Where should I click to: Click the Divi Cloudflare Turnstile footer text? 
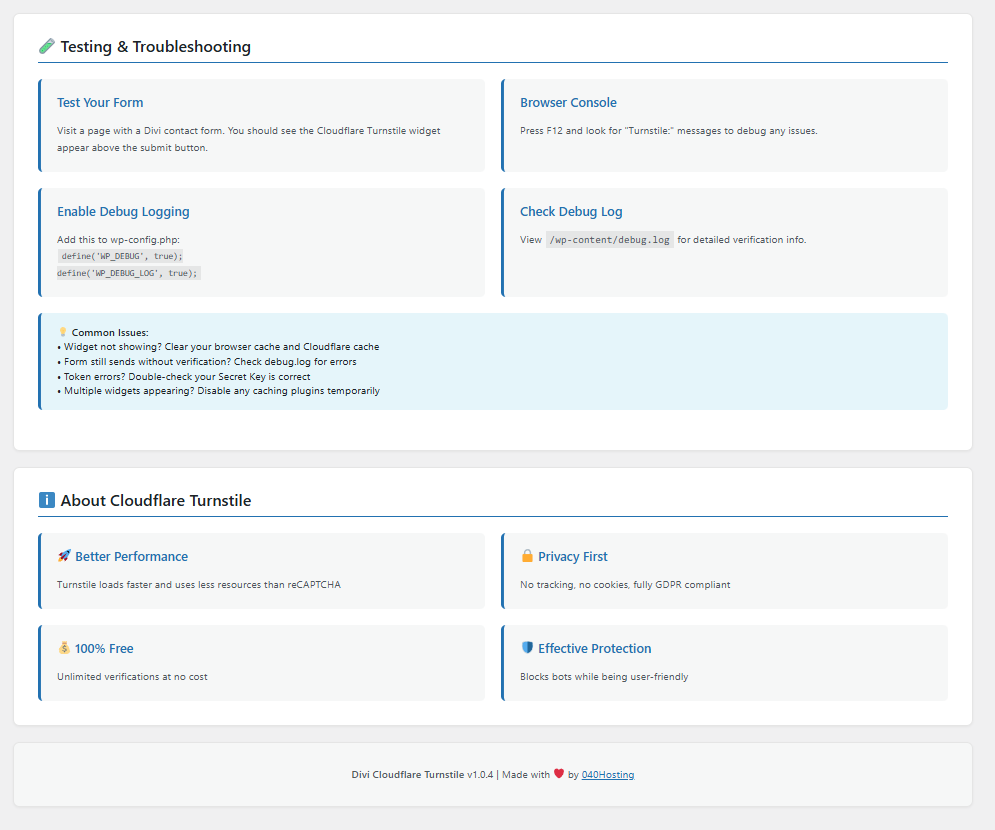pyautogui.click(x=407, y=775)
